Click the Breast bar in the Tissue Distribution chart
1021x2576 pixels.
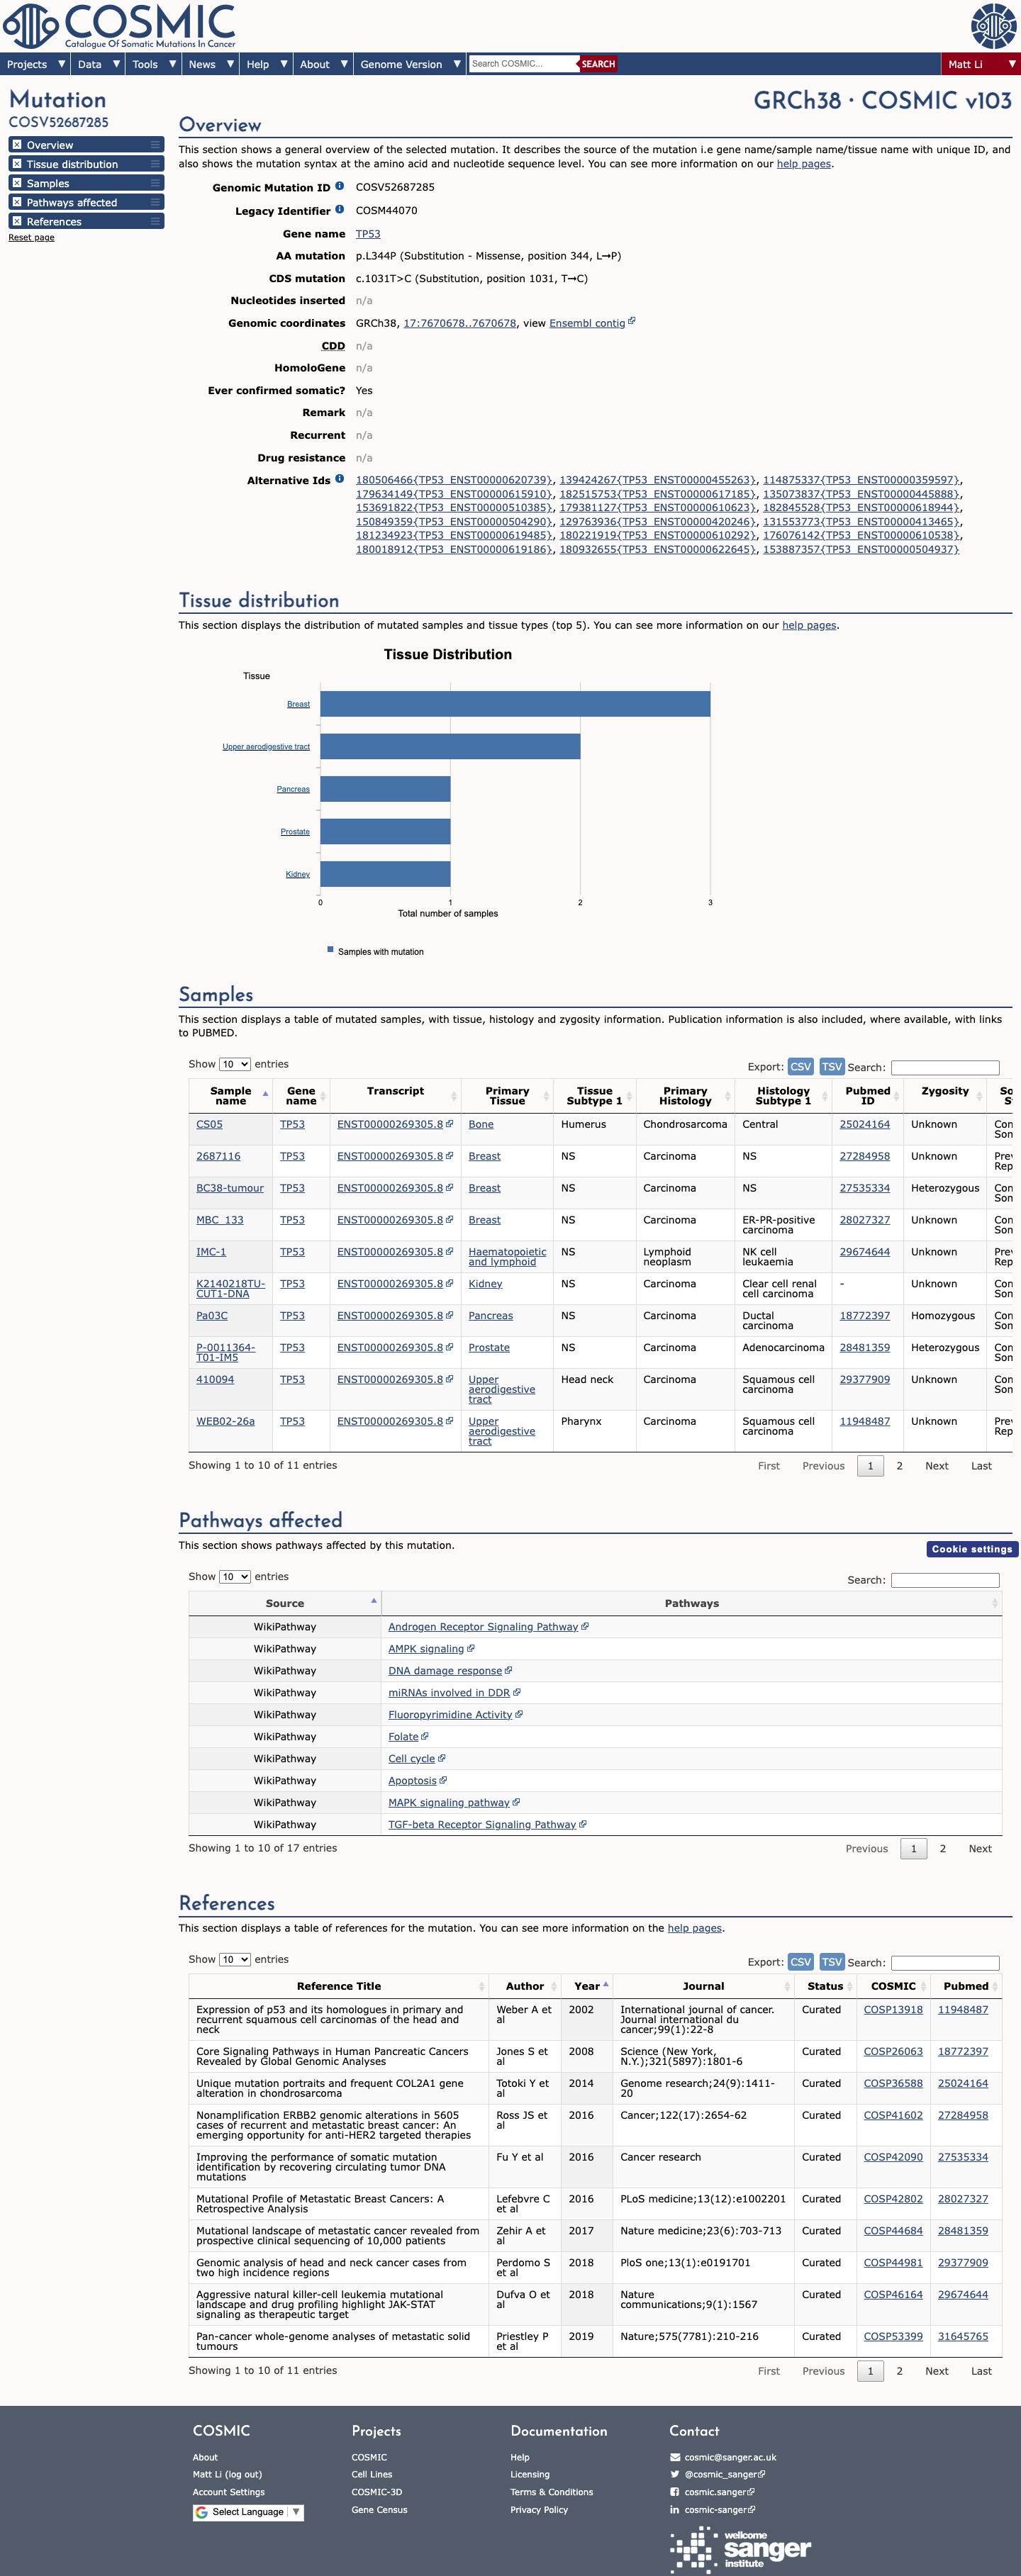point(515,704)
